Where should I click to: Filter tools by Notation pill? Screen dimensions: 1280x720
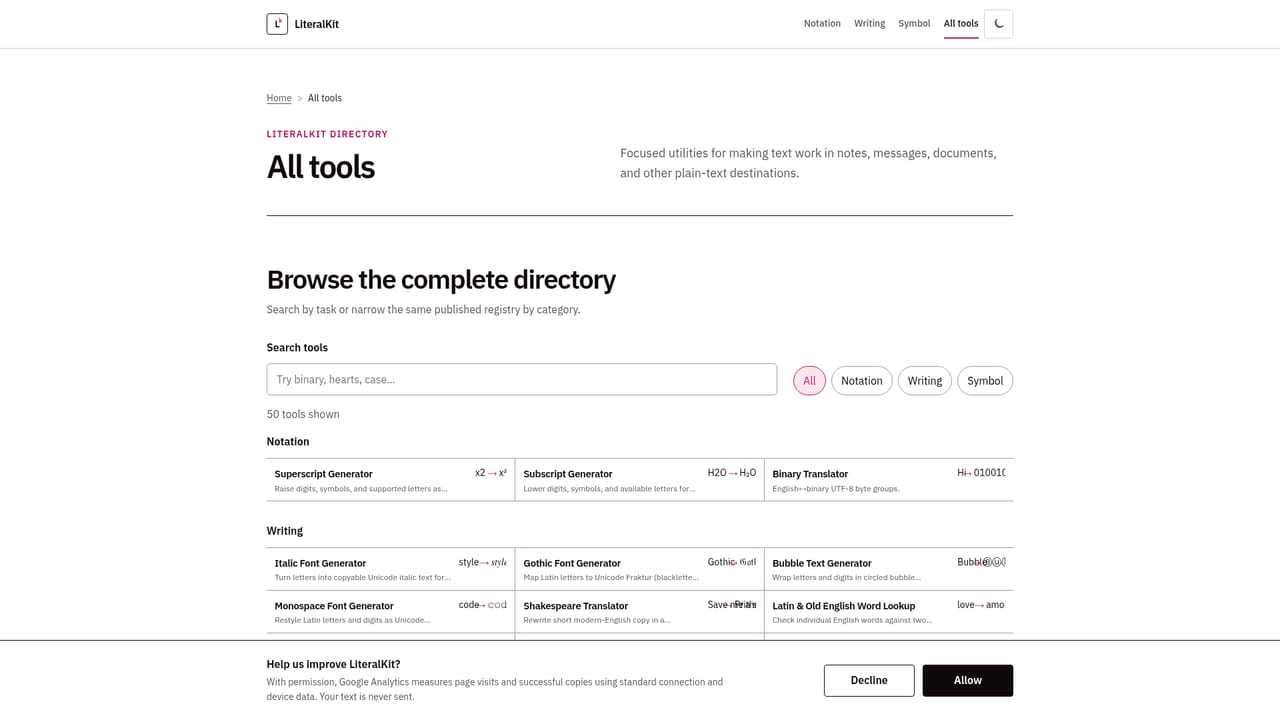point(861,381)
